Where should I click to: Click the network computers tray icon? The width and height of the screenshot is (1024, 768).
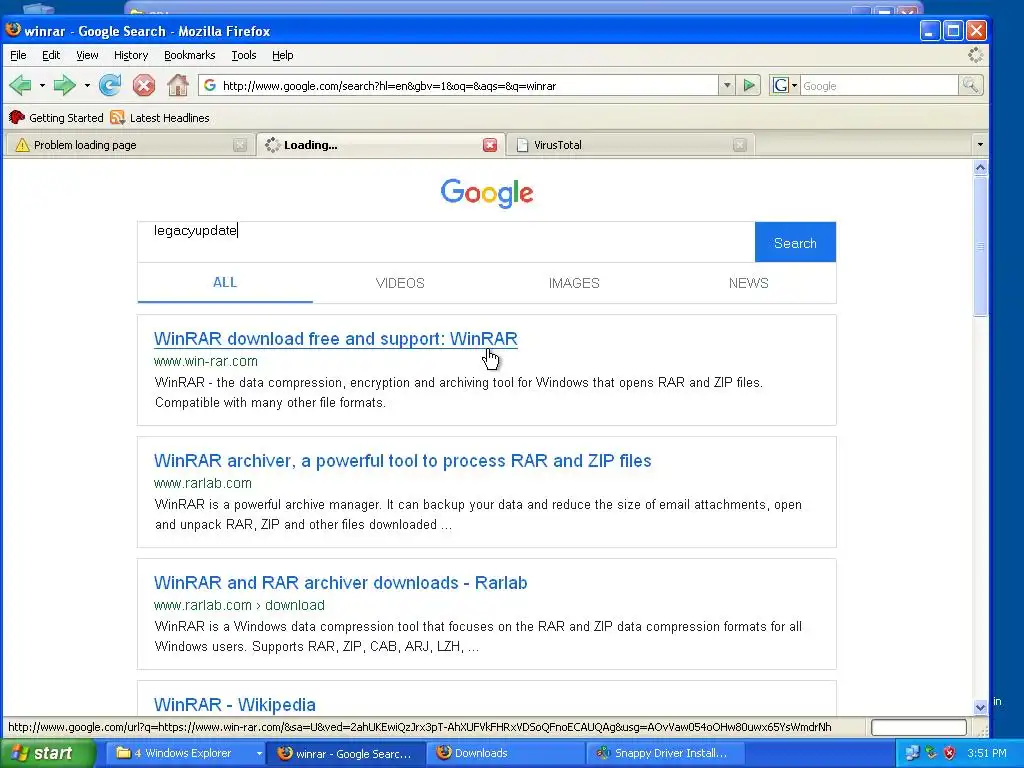click(x=912, y=753)
